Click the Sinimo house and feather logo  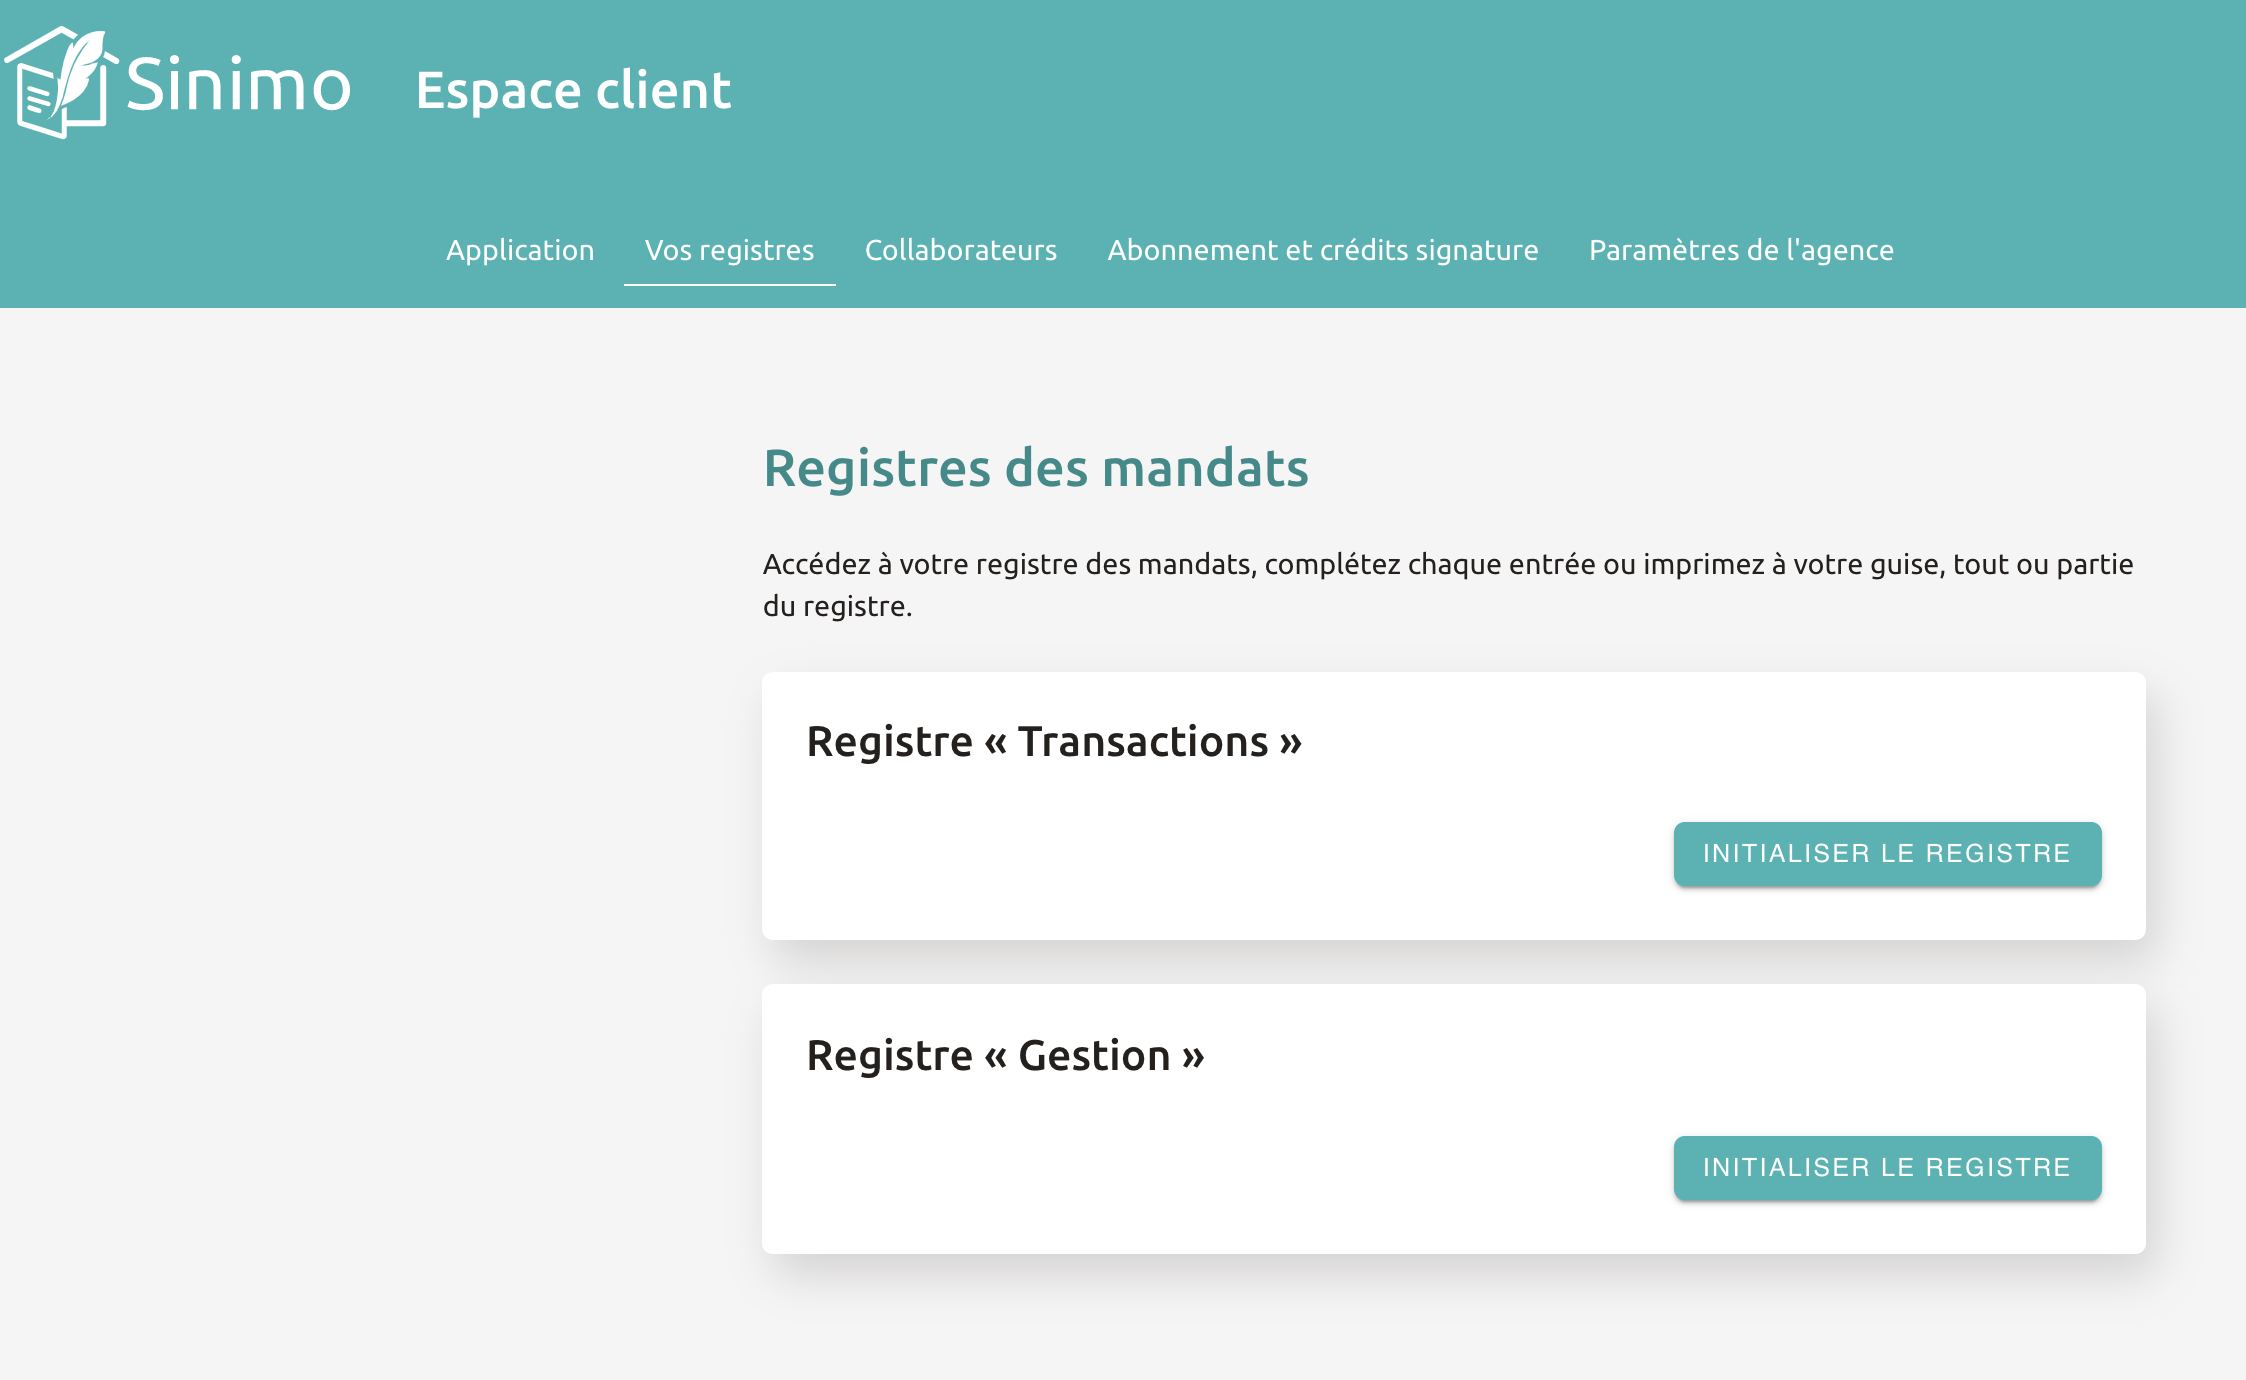pyautogui.click(x=60, y=84)
